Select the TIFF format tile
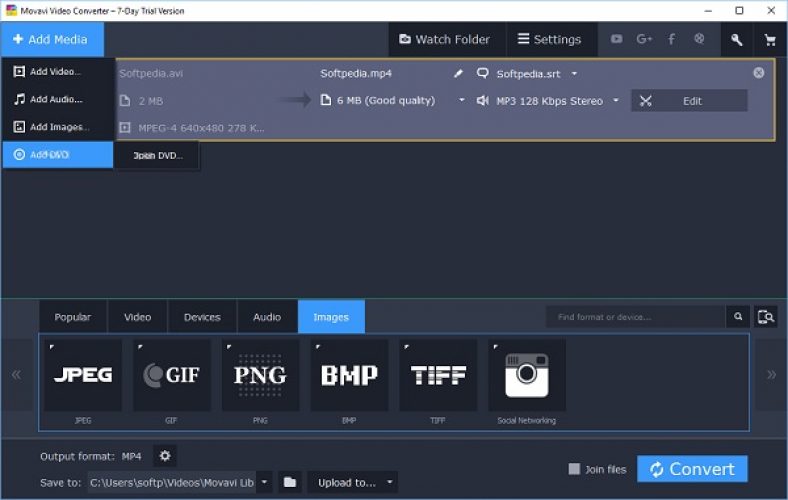 coord(438,375)
